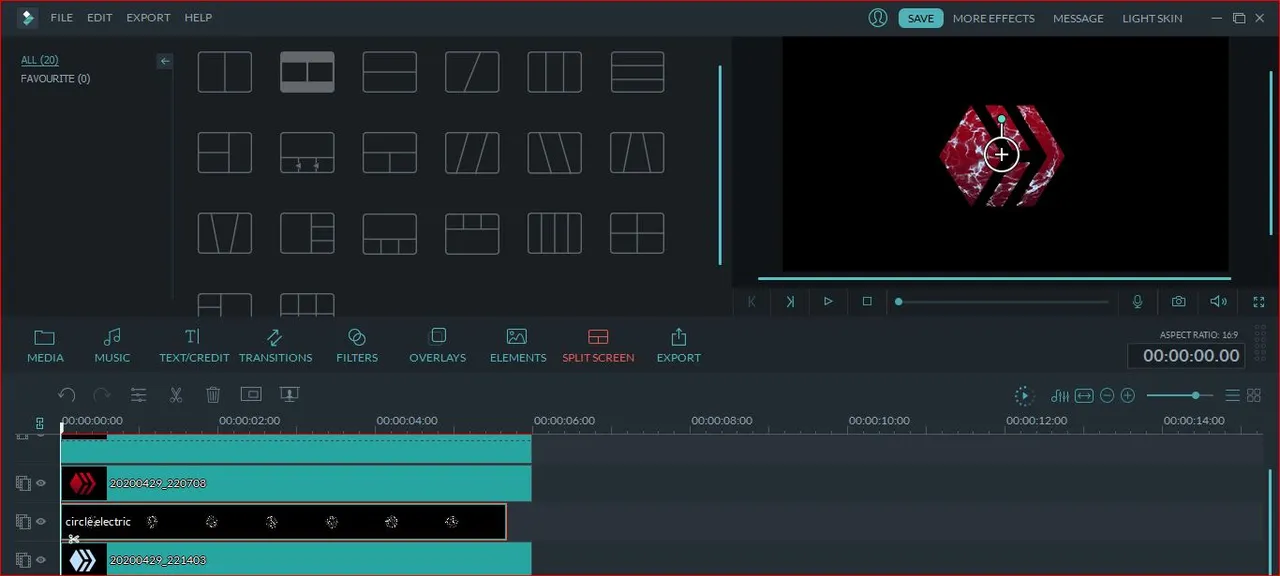Image resolution: width=1280 pixels, height=576 pixels.
Task: Enter full screen preview mode
Action: point(1259,301)
